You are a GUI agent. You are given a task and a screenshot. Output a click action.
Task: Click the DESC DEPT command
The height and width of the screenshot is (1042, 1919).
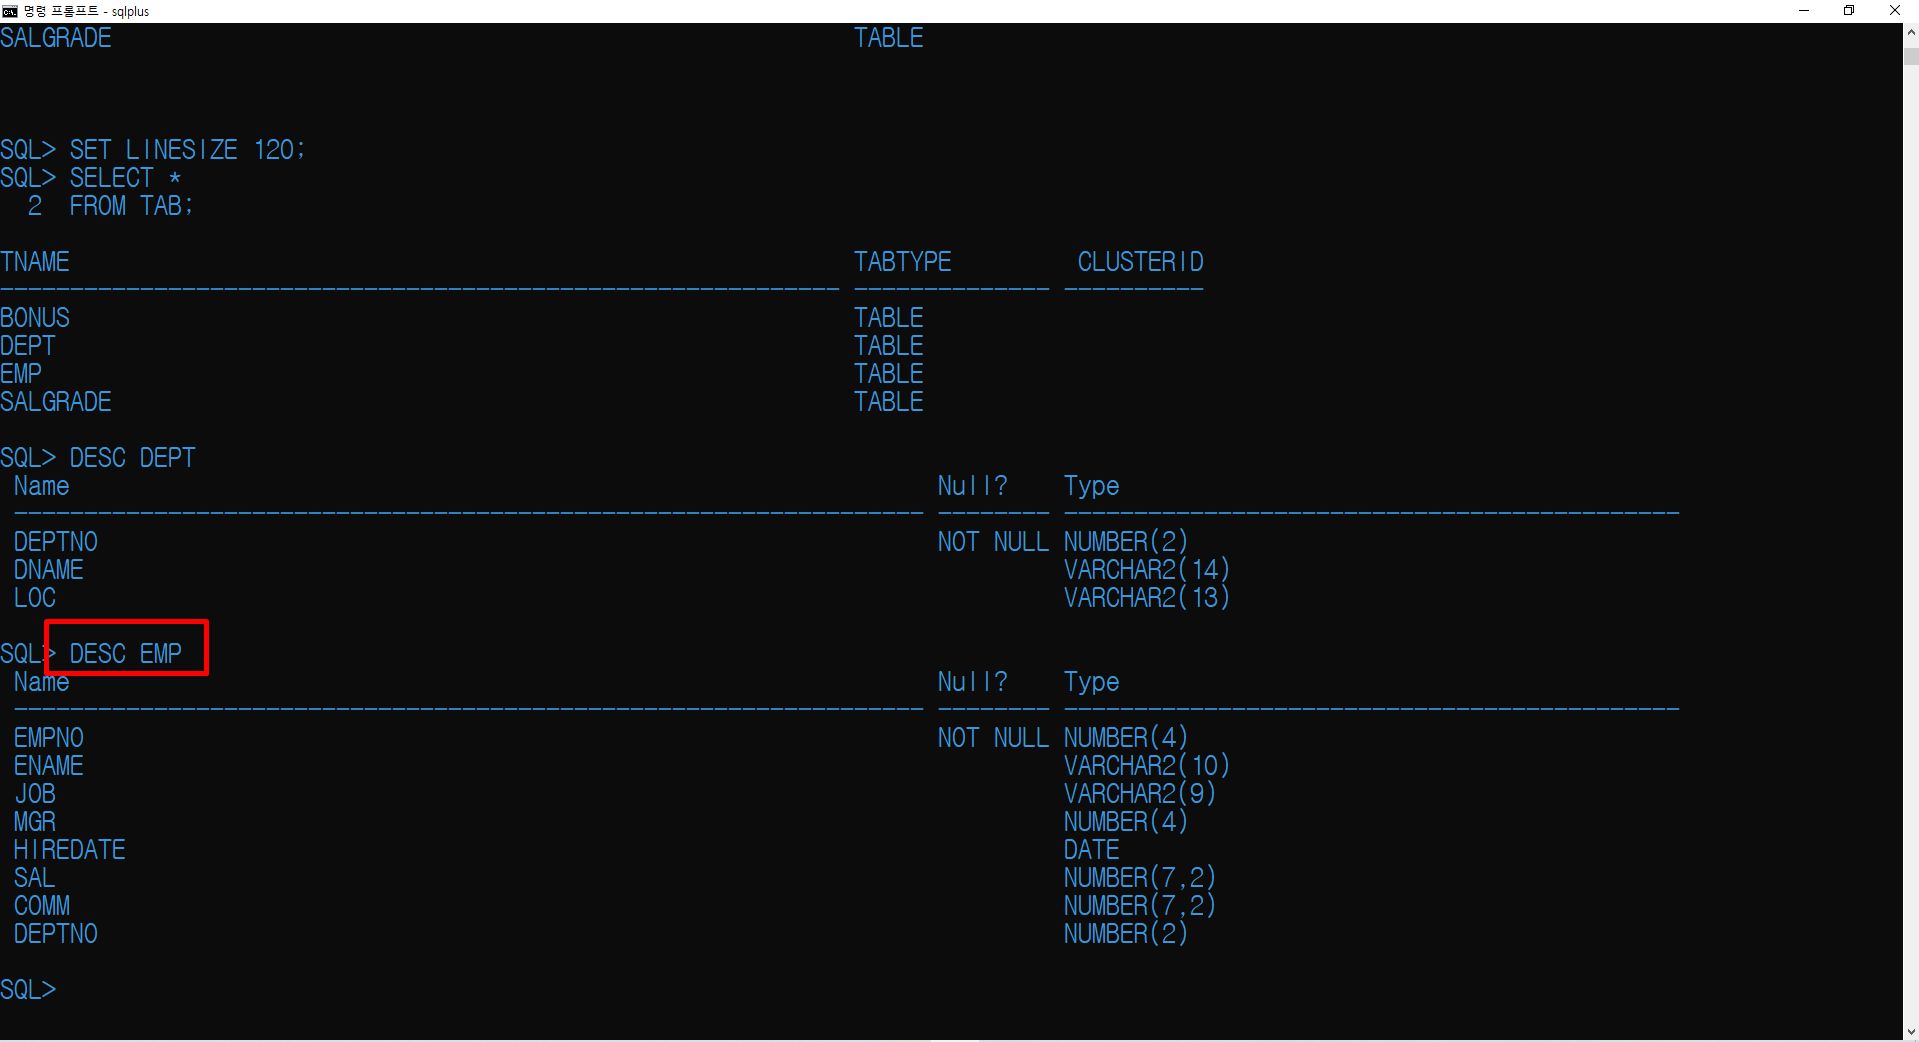tap(132, 458)
